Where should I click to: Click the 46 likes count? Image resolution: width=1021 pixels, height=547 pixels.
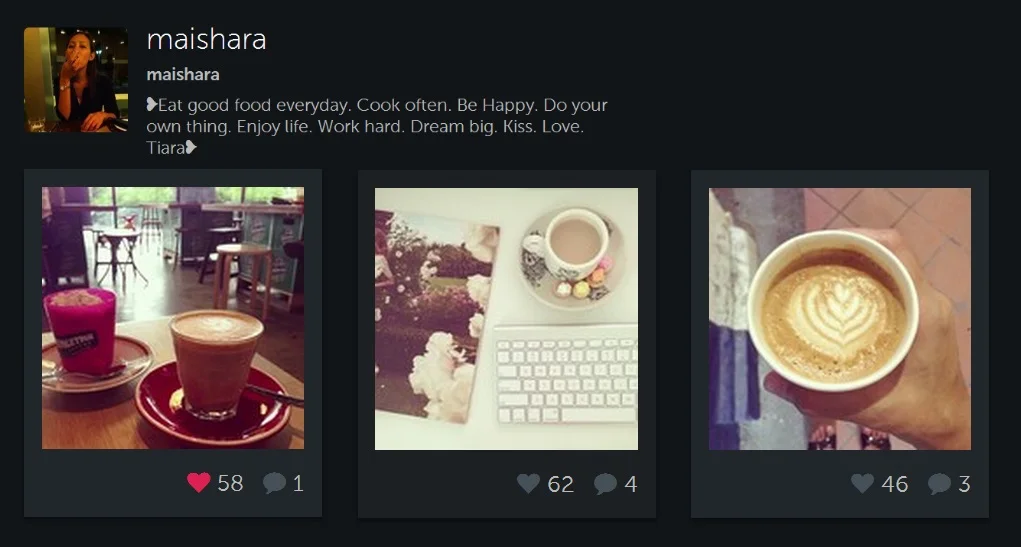click(x=895, y=484)
